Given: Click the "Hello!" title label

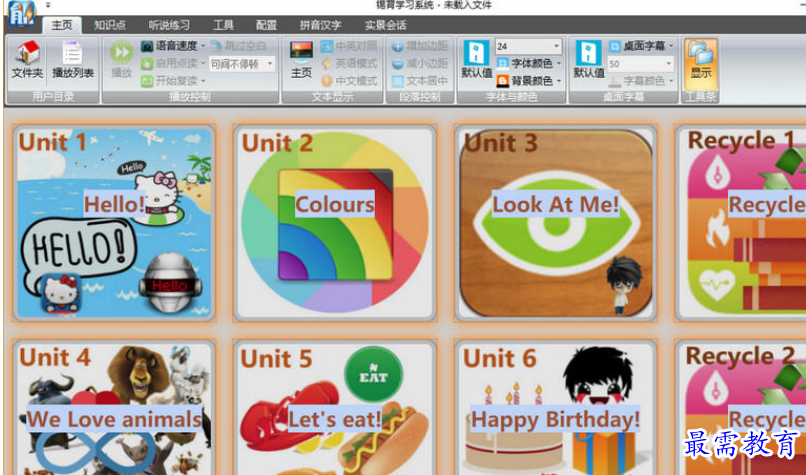Looking at the screenshot, I should (115, 205).
